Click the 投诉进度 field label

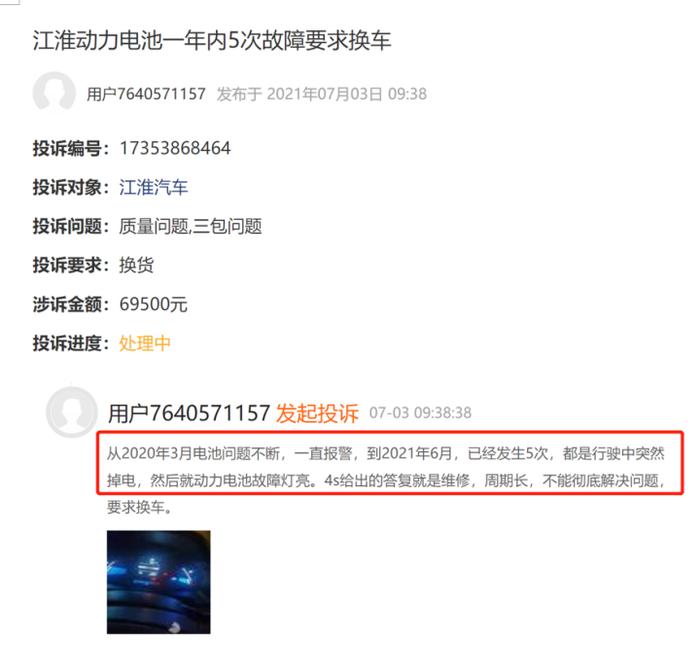[x=71, y=344]
